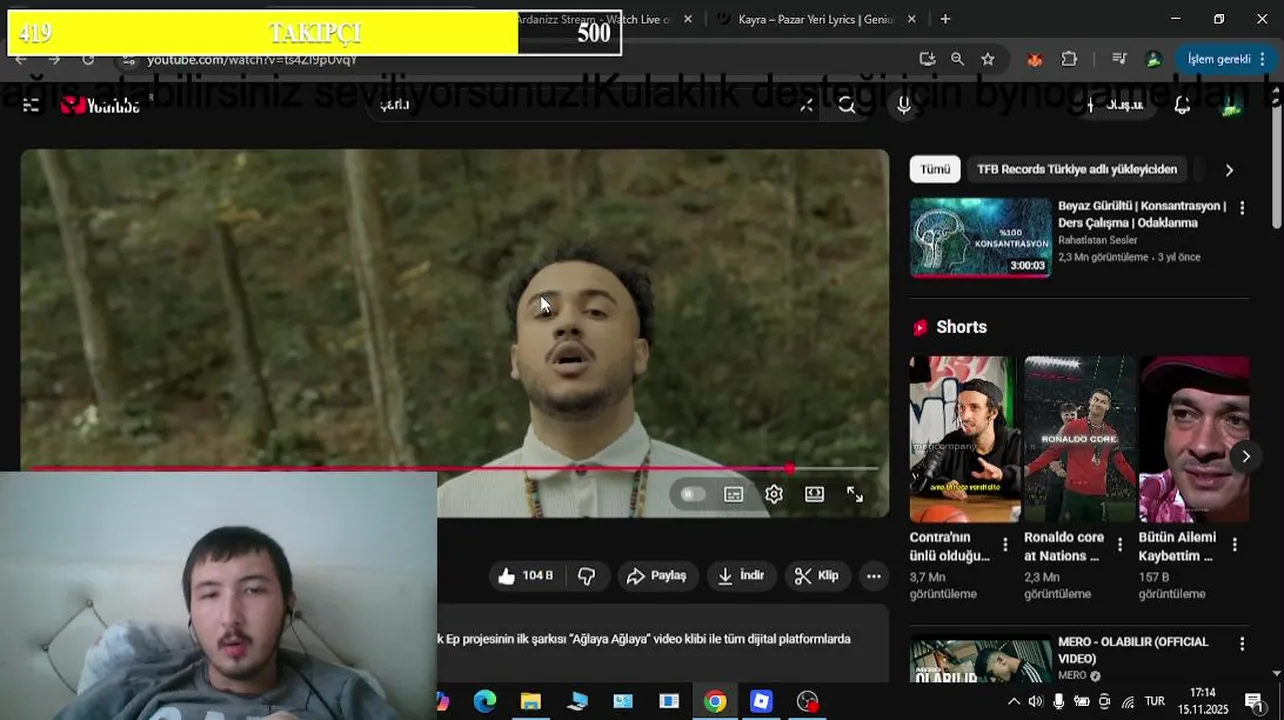Dislike the video with thumbs down

[587, 576]
